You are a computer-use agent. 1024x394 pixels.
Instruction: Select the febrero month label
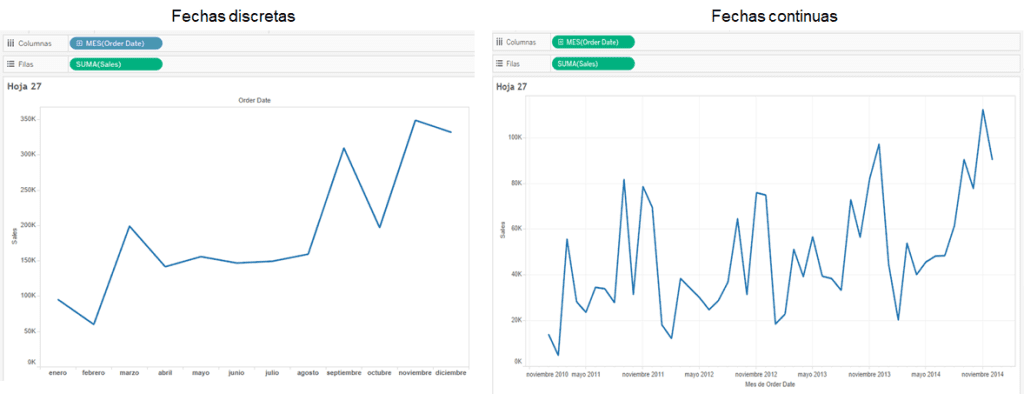click(x=94, y=373)
